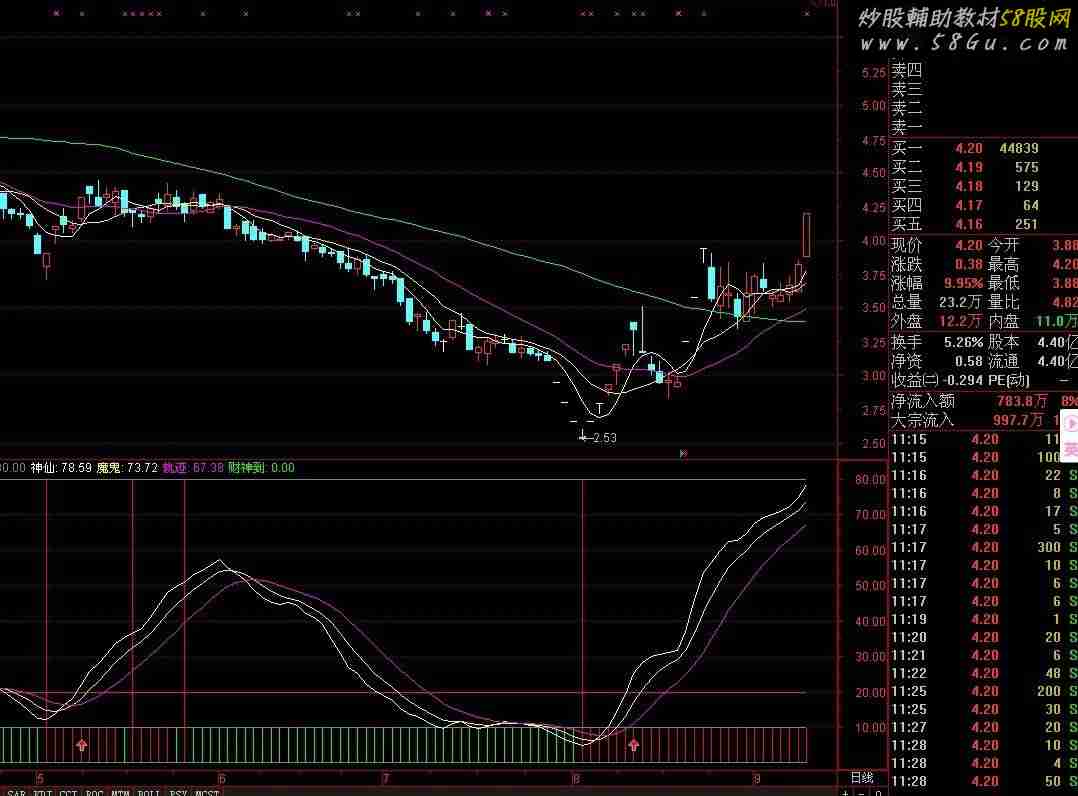Click the first red up-arrow buy signal
Image resolution: width=1078 pixels, height=796 pixels.
[82, 744]
